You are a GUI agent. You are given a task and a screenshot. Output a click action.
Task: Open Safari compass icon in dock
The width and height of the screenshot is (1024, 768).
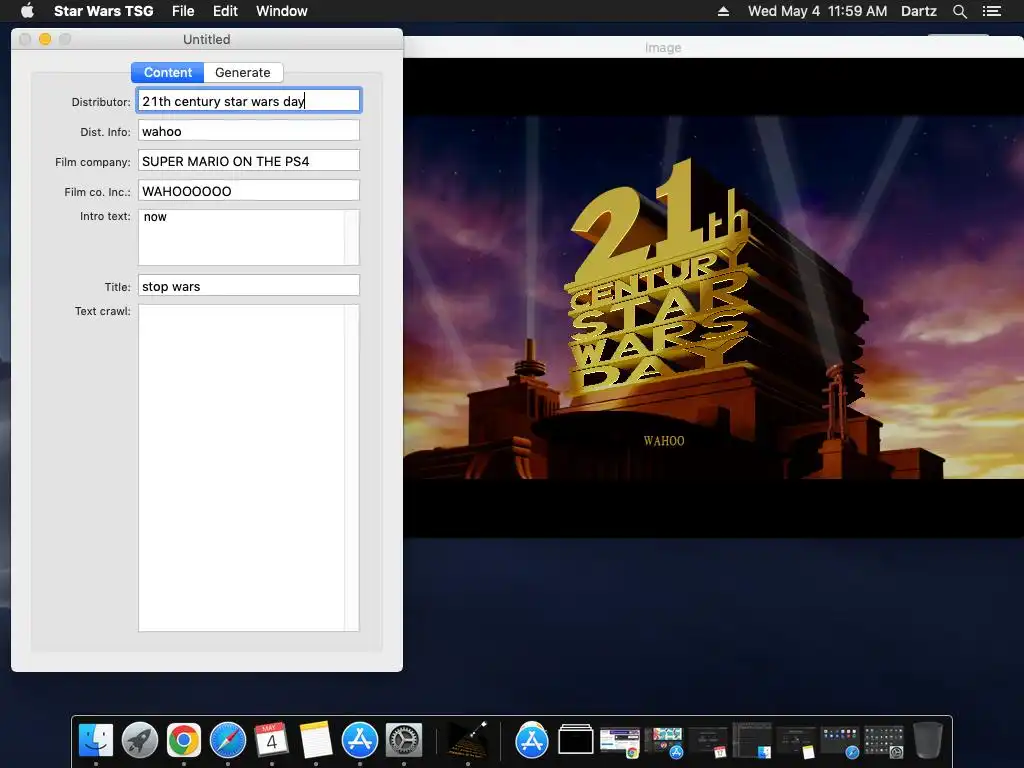pos(228,740)
